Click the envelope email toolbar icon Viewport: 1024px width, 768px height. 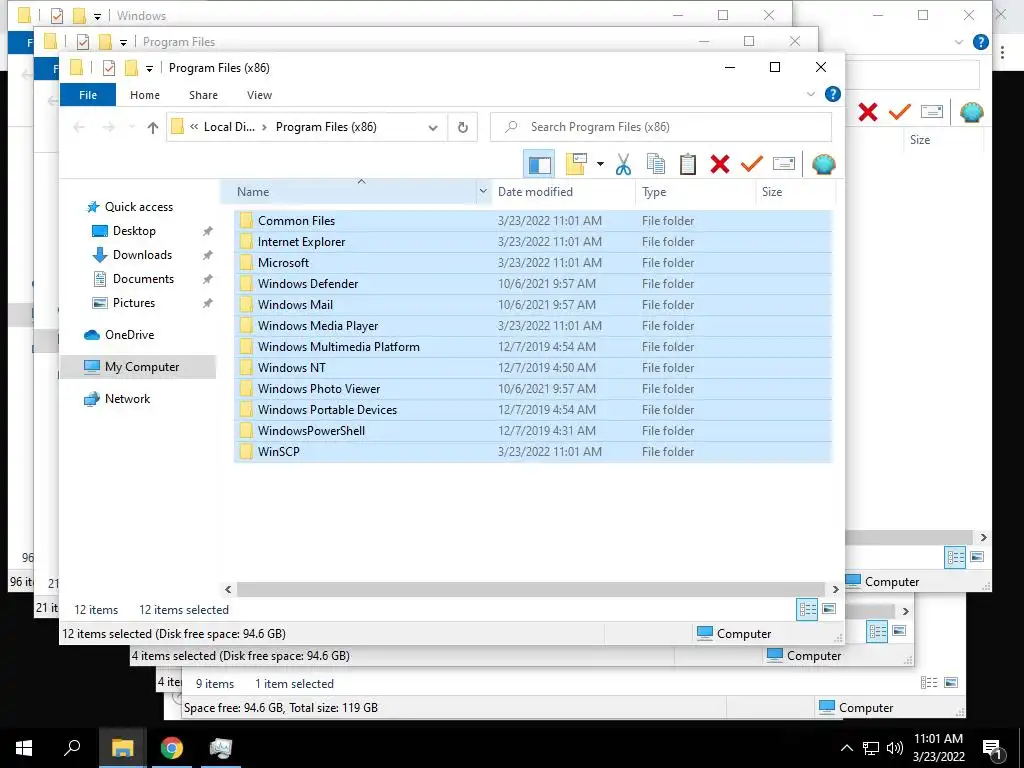click(x=784, y=164)
